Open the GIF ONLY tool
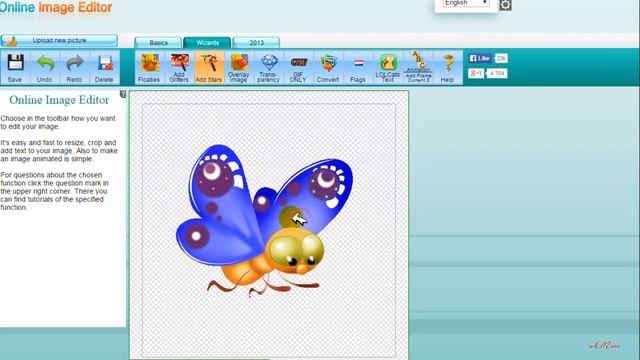This screenshot has width=640, height=360. pyautogui.click(x=298, y=67)
